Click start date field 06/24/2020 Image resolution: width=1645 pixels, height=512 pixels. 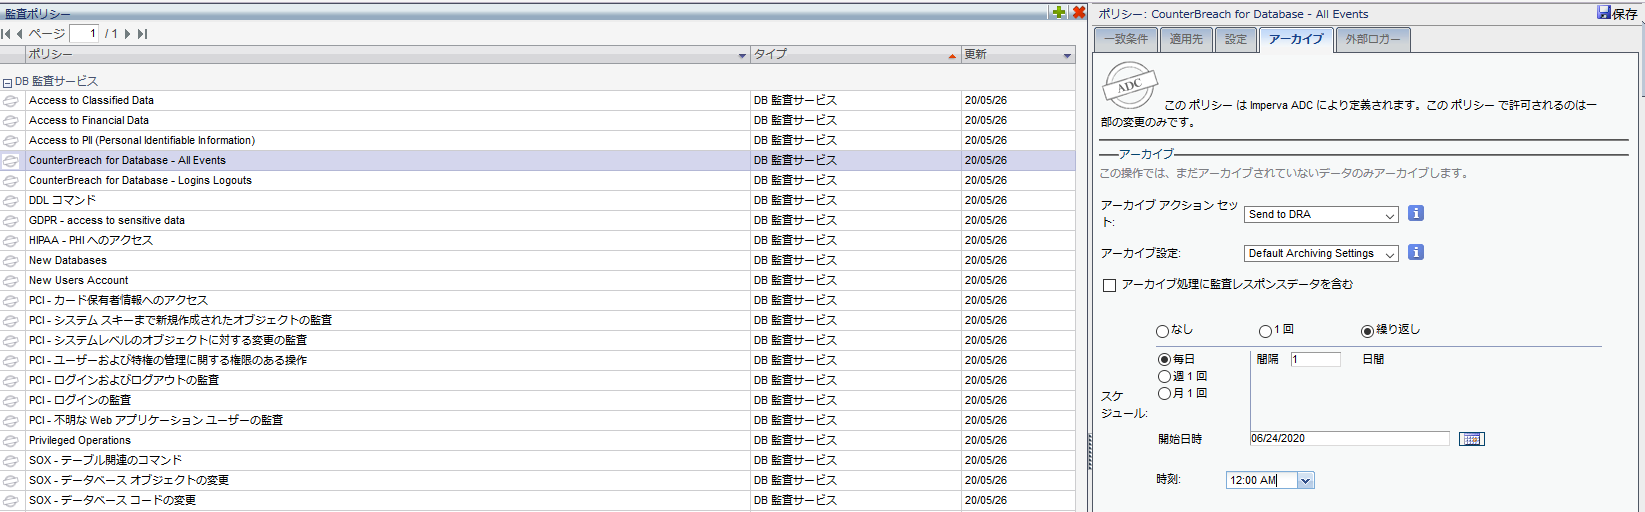(x=1349, y=438)
